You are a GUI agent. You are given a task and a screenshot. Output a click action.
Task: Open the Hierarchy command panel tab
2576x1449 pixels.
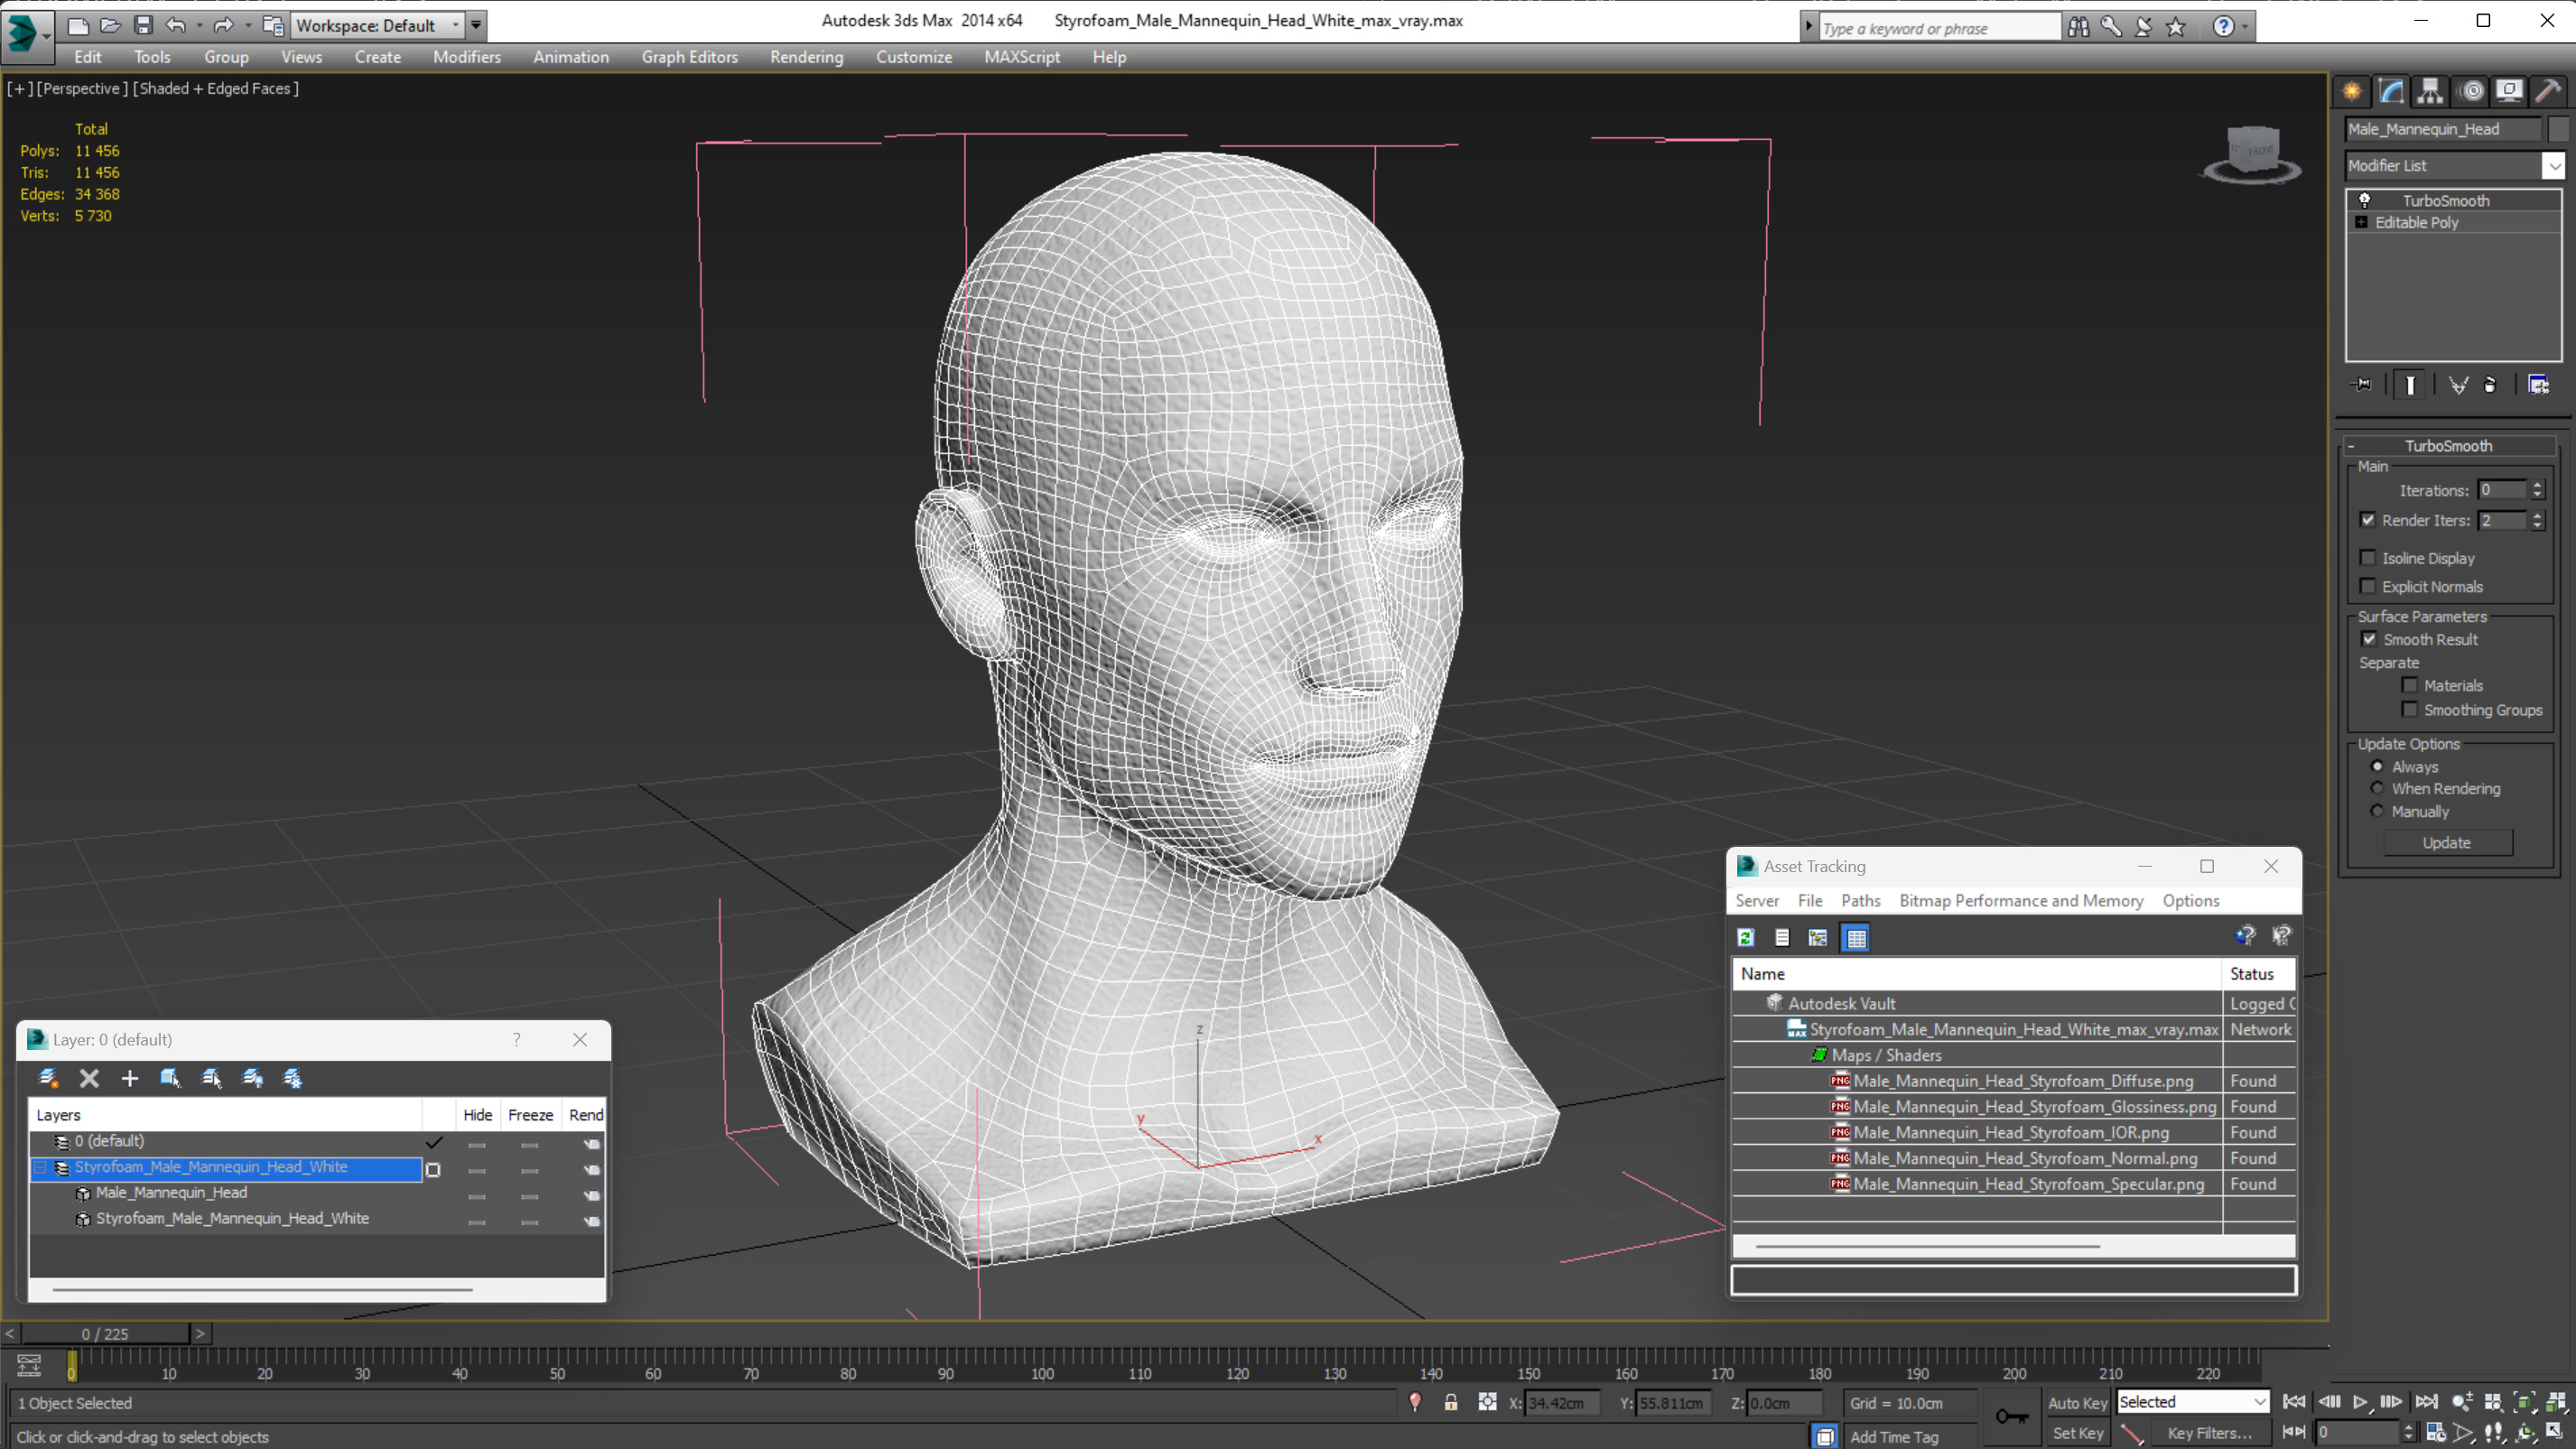2429,91
